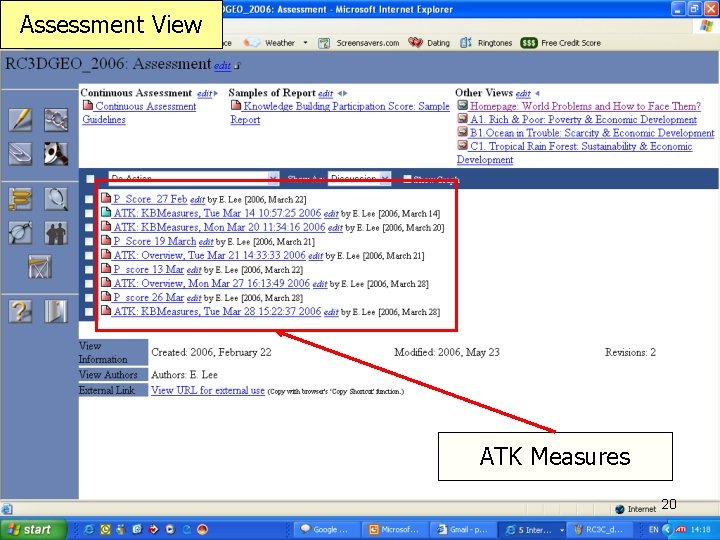Click the note icon beside Continuous Assessment Guidelines
The image size is (720, 540).
click(x=88, y=105)
